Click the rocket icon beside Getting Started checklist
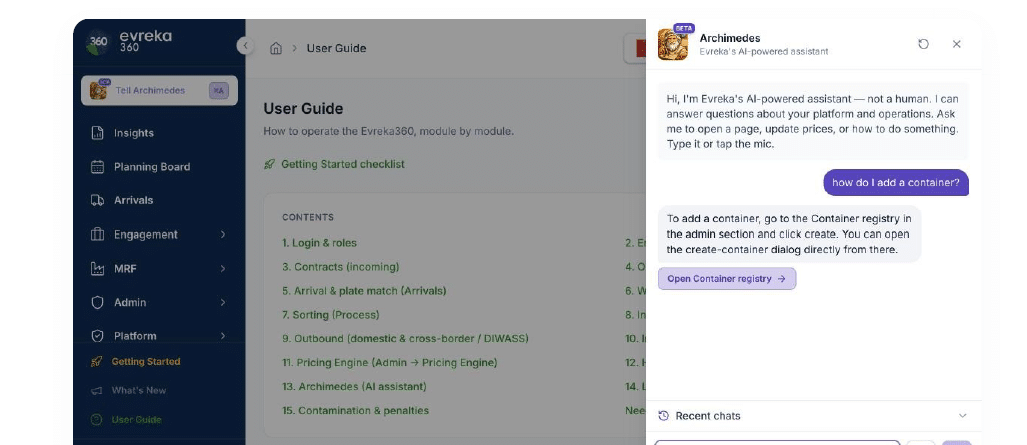This screenshot has width=1027, height=445. pos(269,164)
